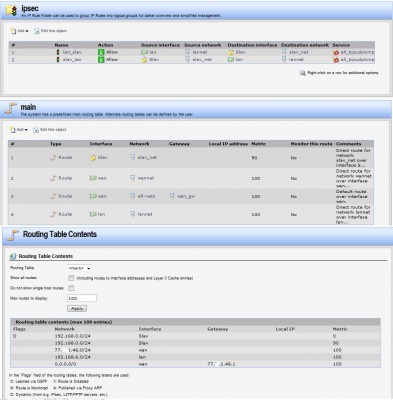Click the Action column header

click(106, 45)
